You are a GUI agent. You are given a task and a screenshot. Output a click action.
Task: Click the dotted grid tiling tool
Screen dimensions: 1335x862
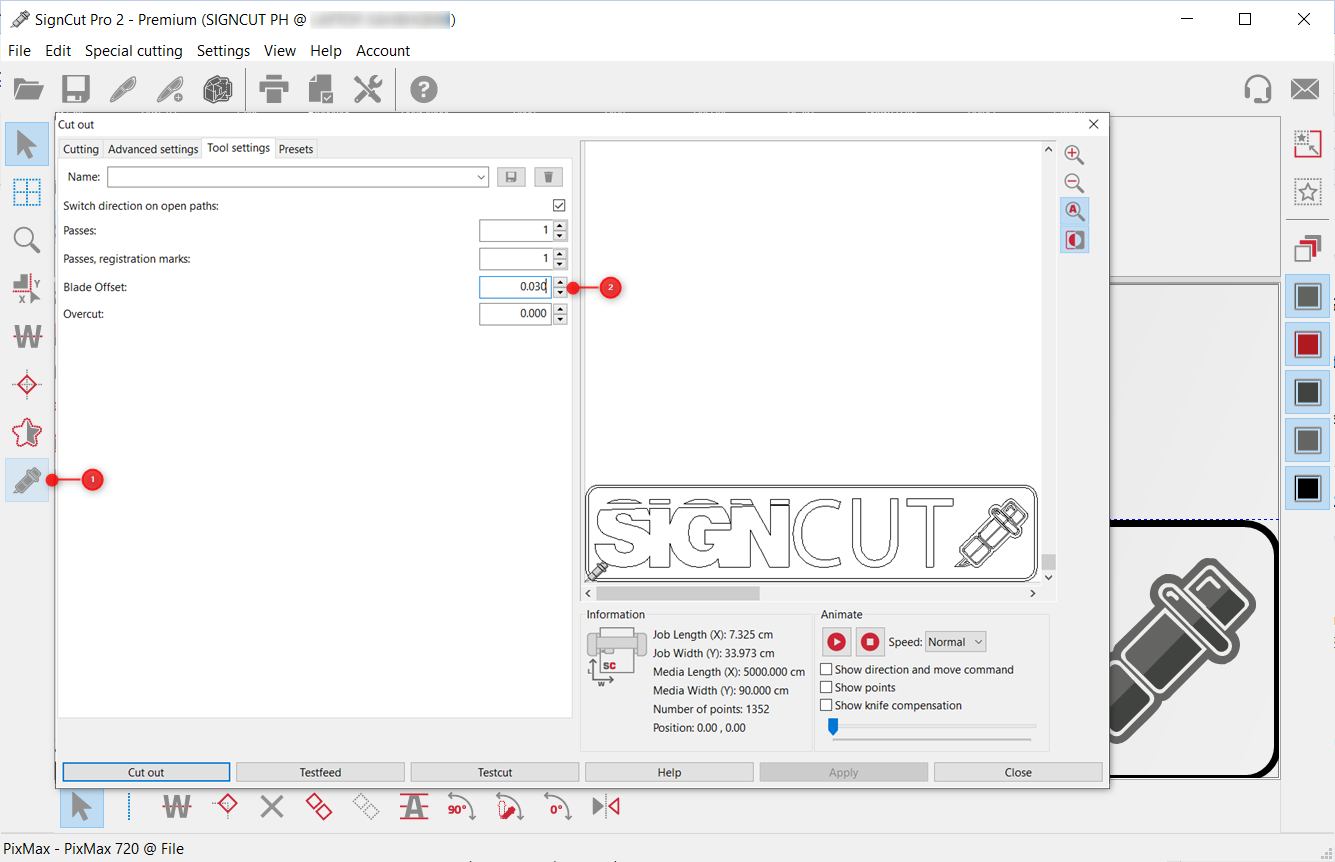27,192
